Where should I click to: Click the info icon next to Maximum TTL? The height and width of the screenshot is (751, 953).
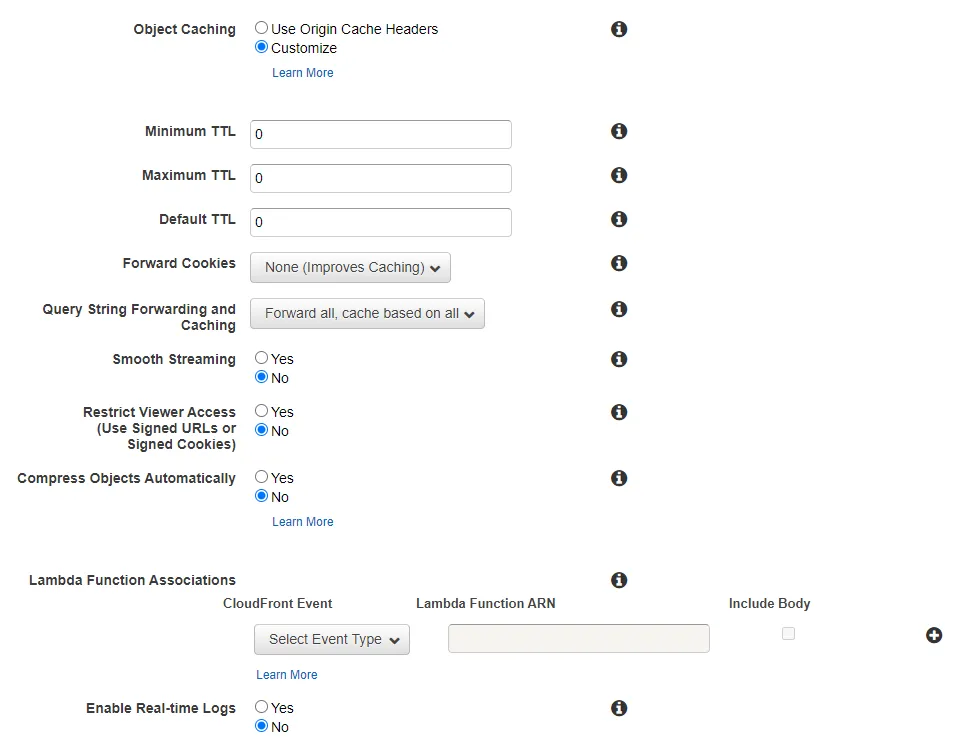[619, 176]
